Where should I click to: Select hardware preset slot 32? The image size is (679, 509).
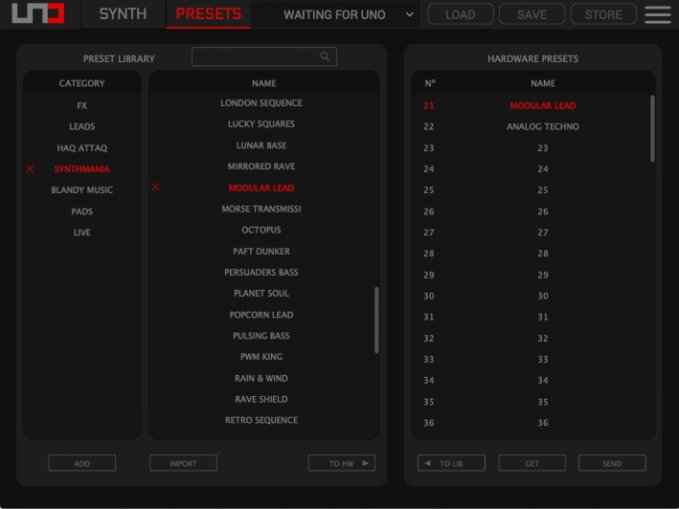[530, 338]
